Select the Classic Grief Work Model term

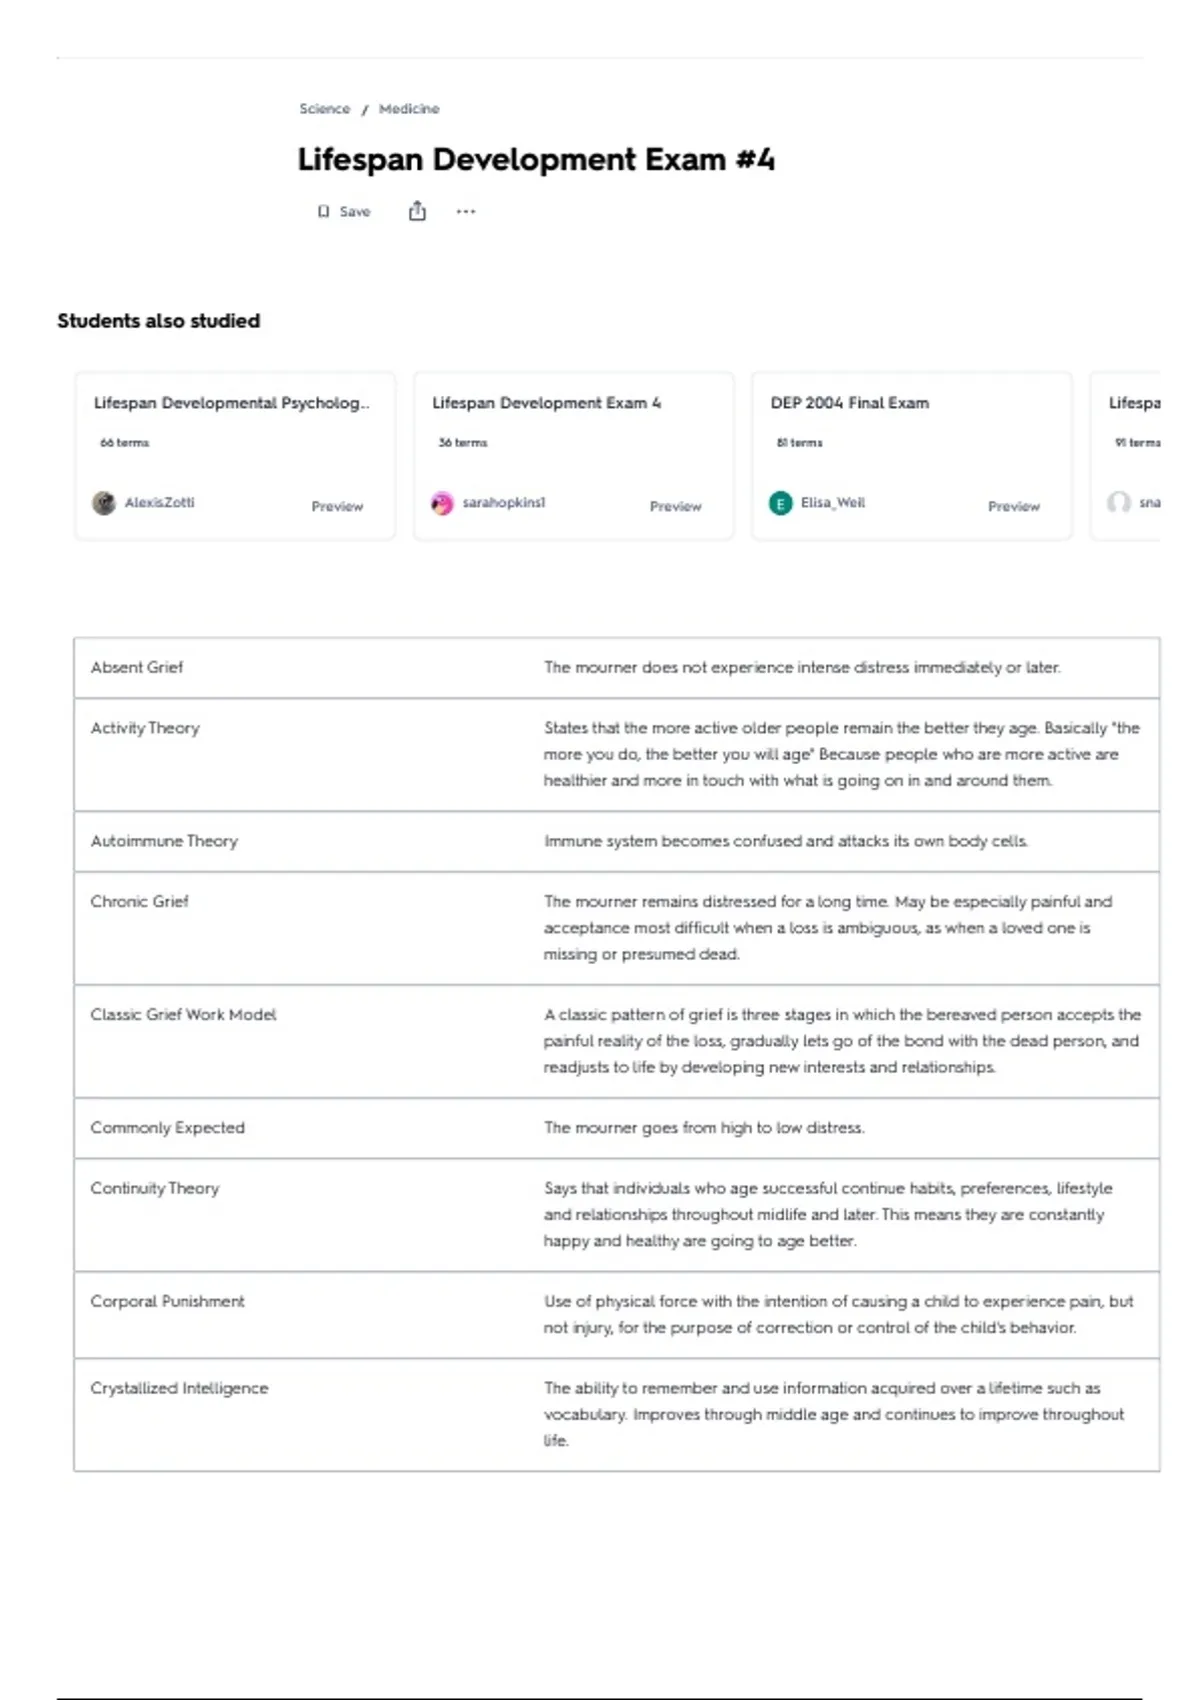tap(183, 1015)
